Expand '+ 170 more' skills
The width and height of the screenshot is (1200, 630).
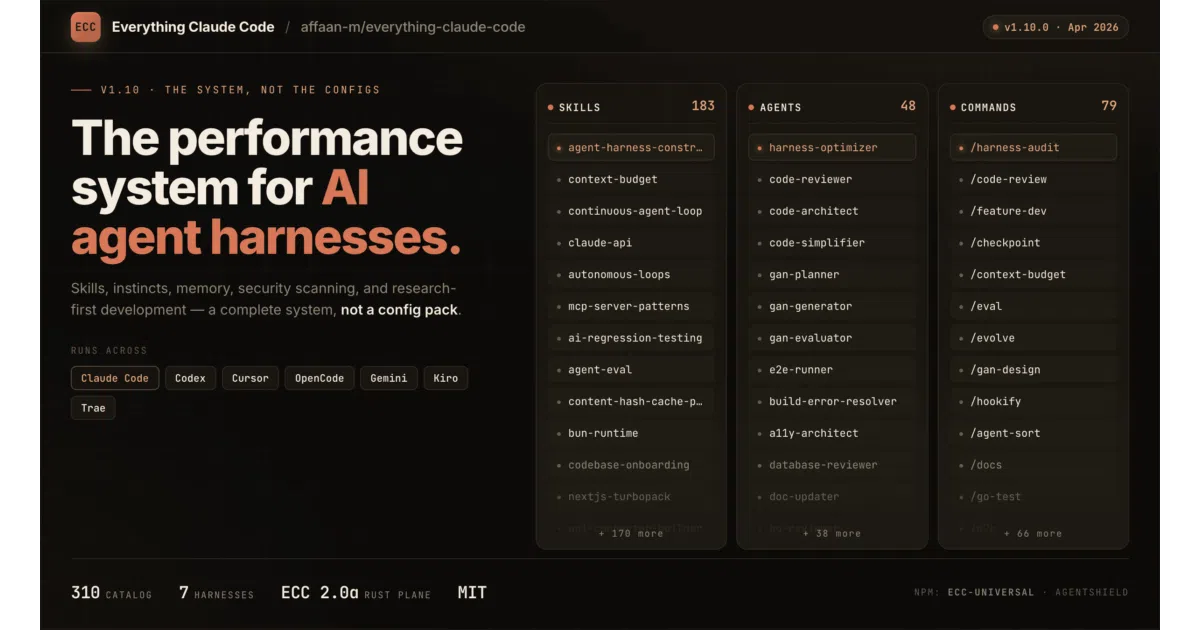click(x=631, y=534)
